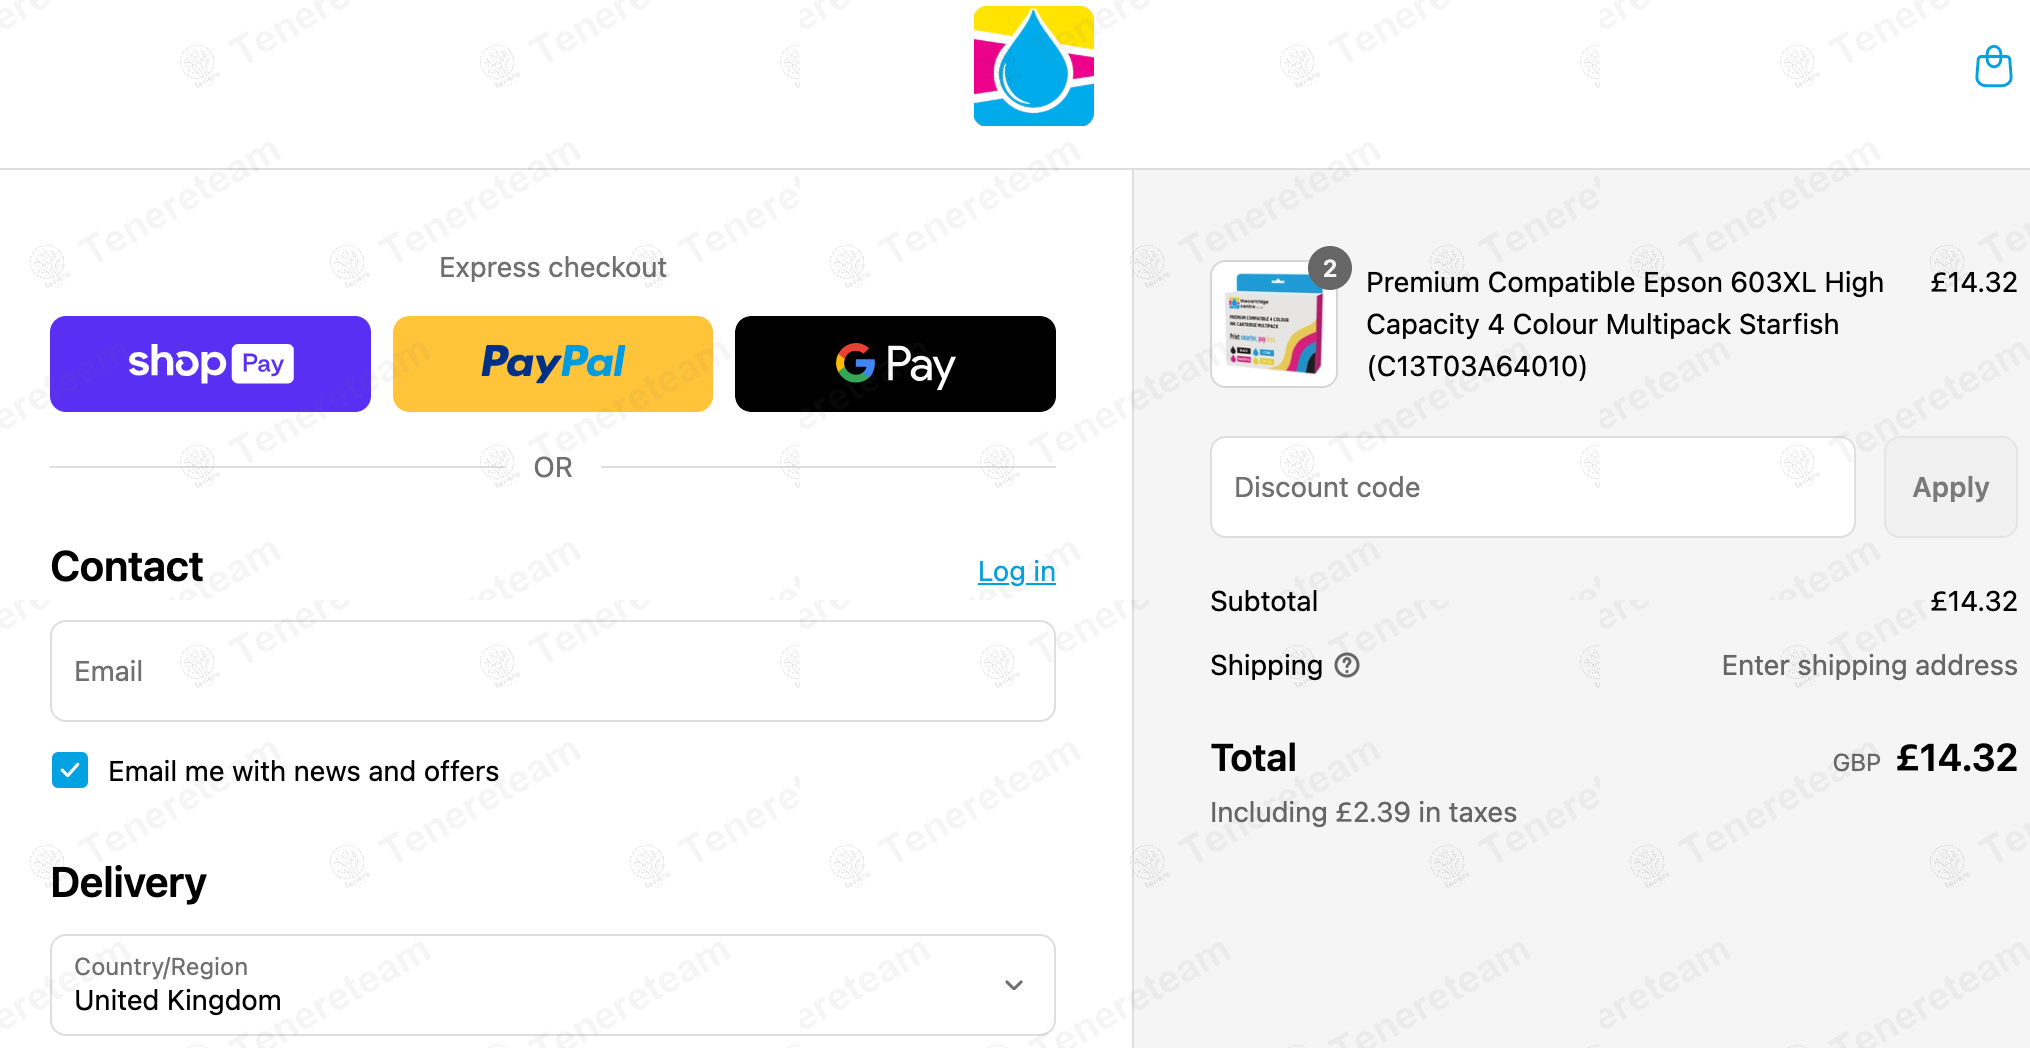Click the GBP total amount £14.32
The width and height of the screenshot is (2030, 1048).
coord(1956,758)
